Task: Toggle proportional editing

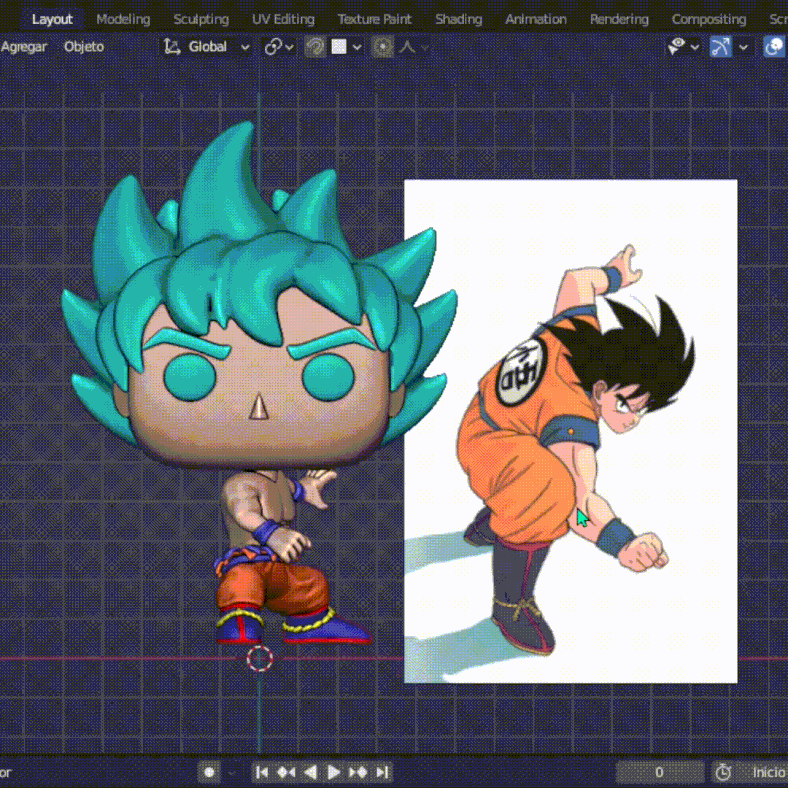Action: [x=383, y=47]
